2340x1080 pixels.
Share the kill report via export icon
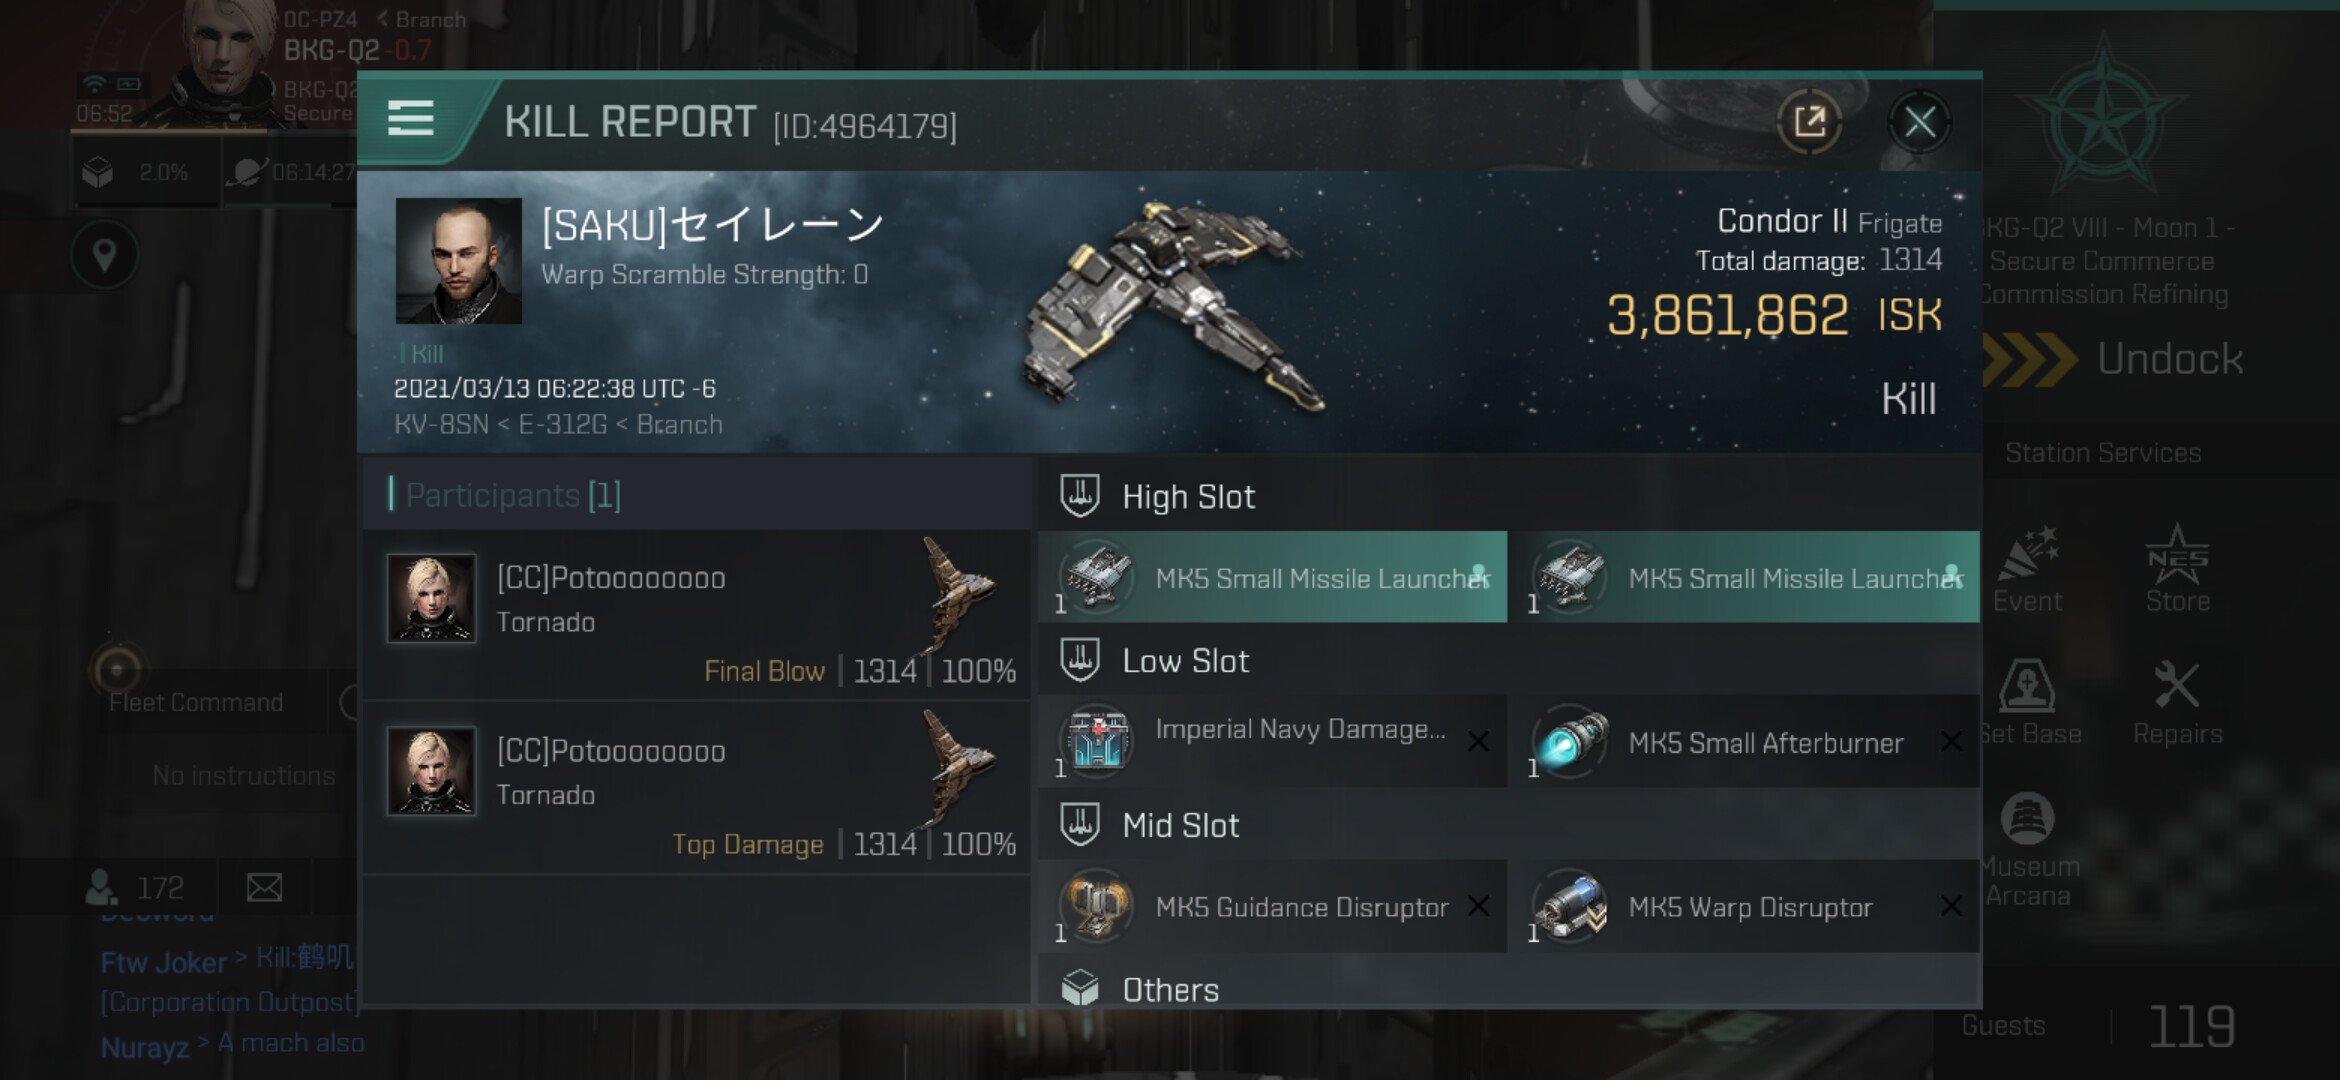coord(1809,122)
